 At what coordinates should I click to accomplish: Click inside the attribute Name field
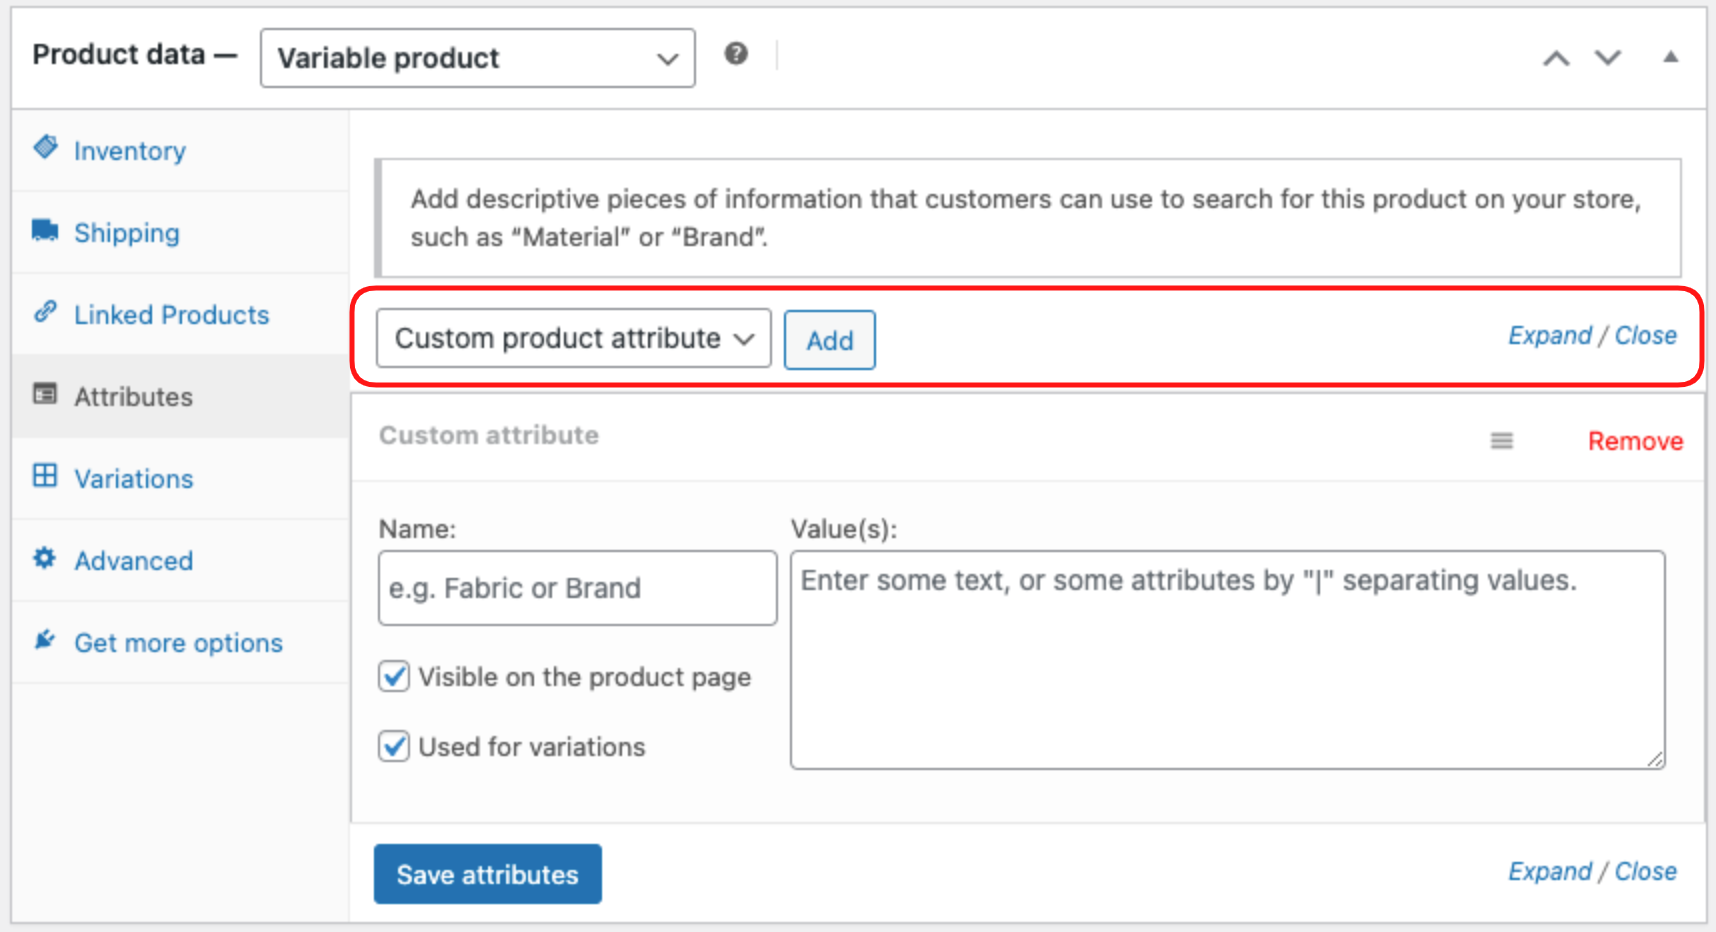click(x=576, y=588)
